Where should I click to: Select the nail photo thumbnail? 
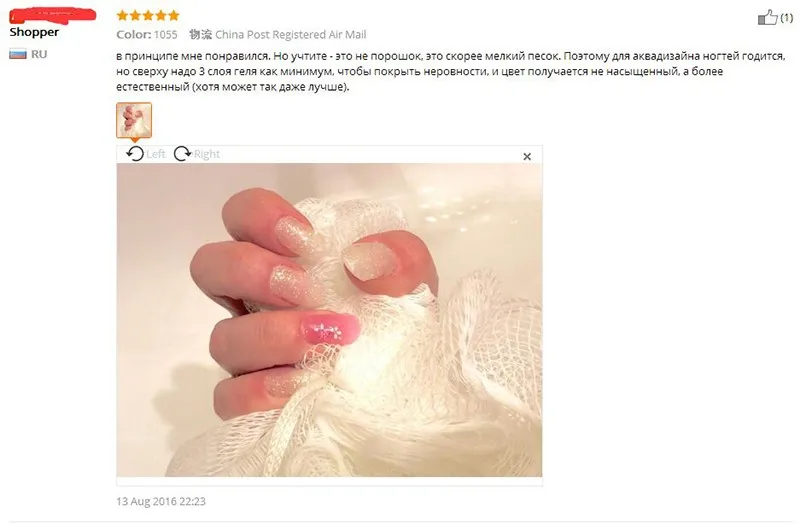tap(134, 120)
